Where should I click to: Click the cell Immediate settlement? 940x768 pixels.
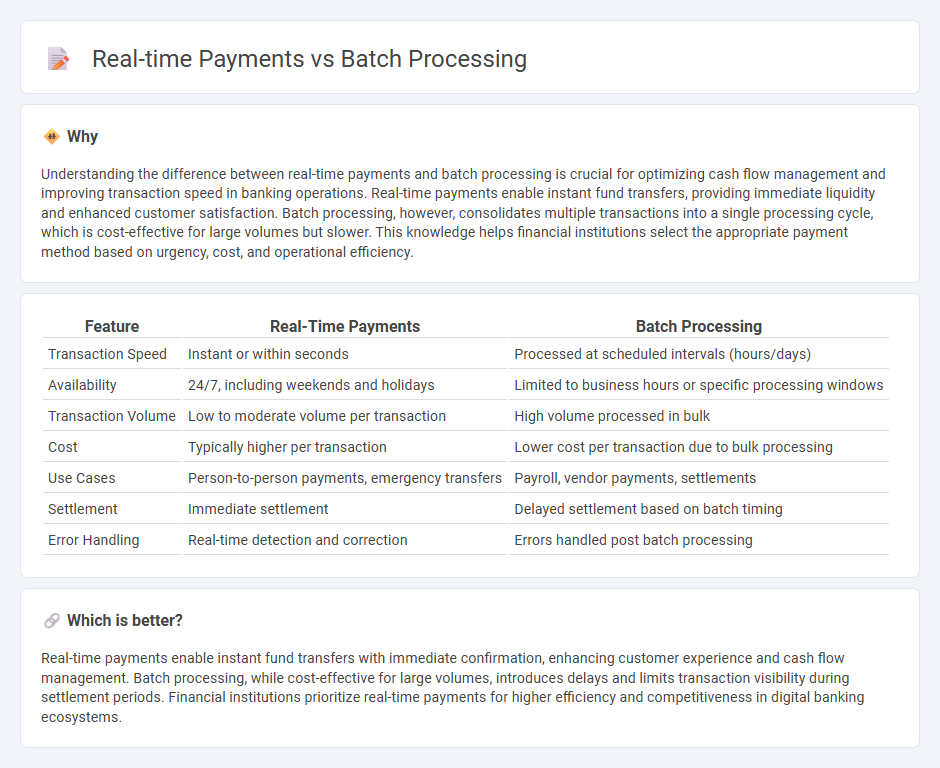pos(345,509)
